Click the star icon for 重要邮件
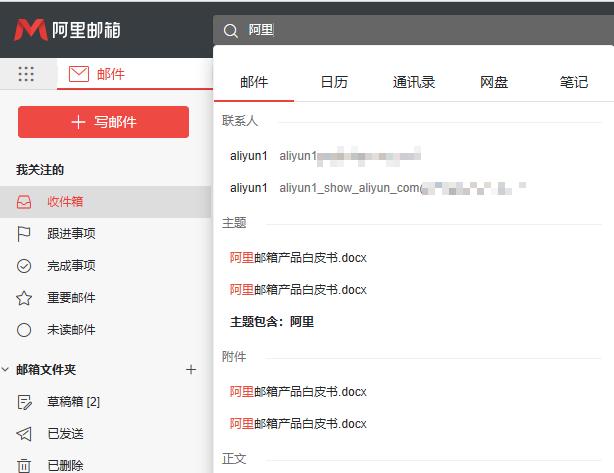The height and width of the screenshot is (473, 614). pyautogui.click(x=24, y=298)
